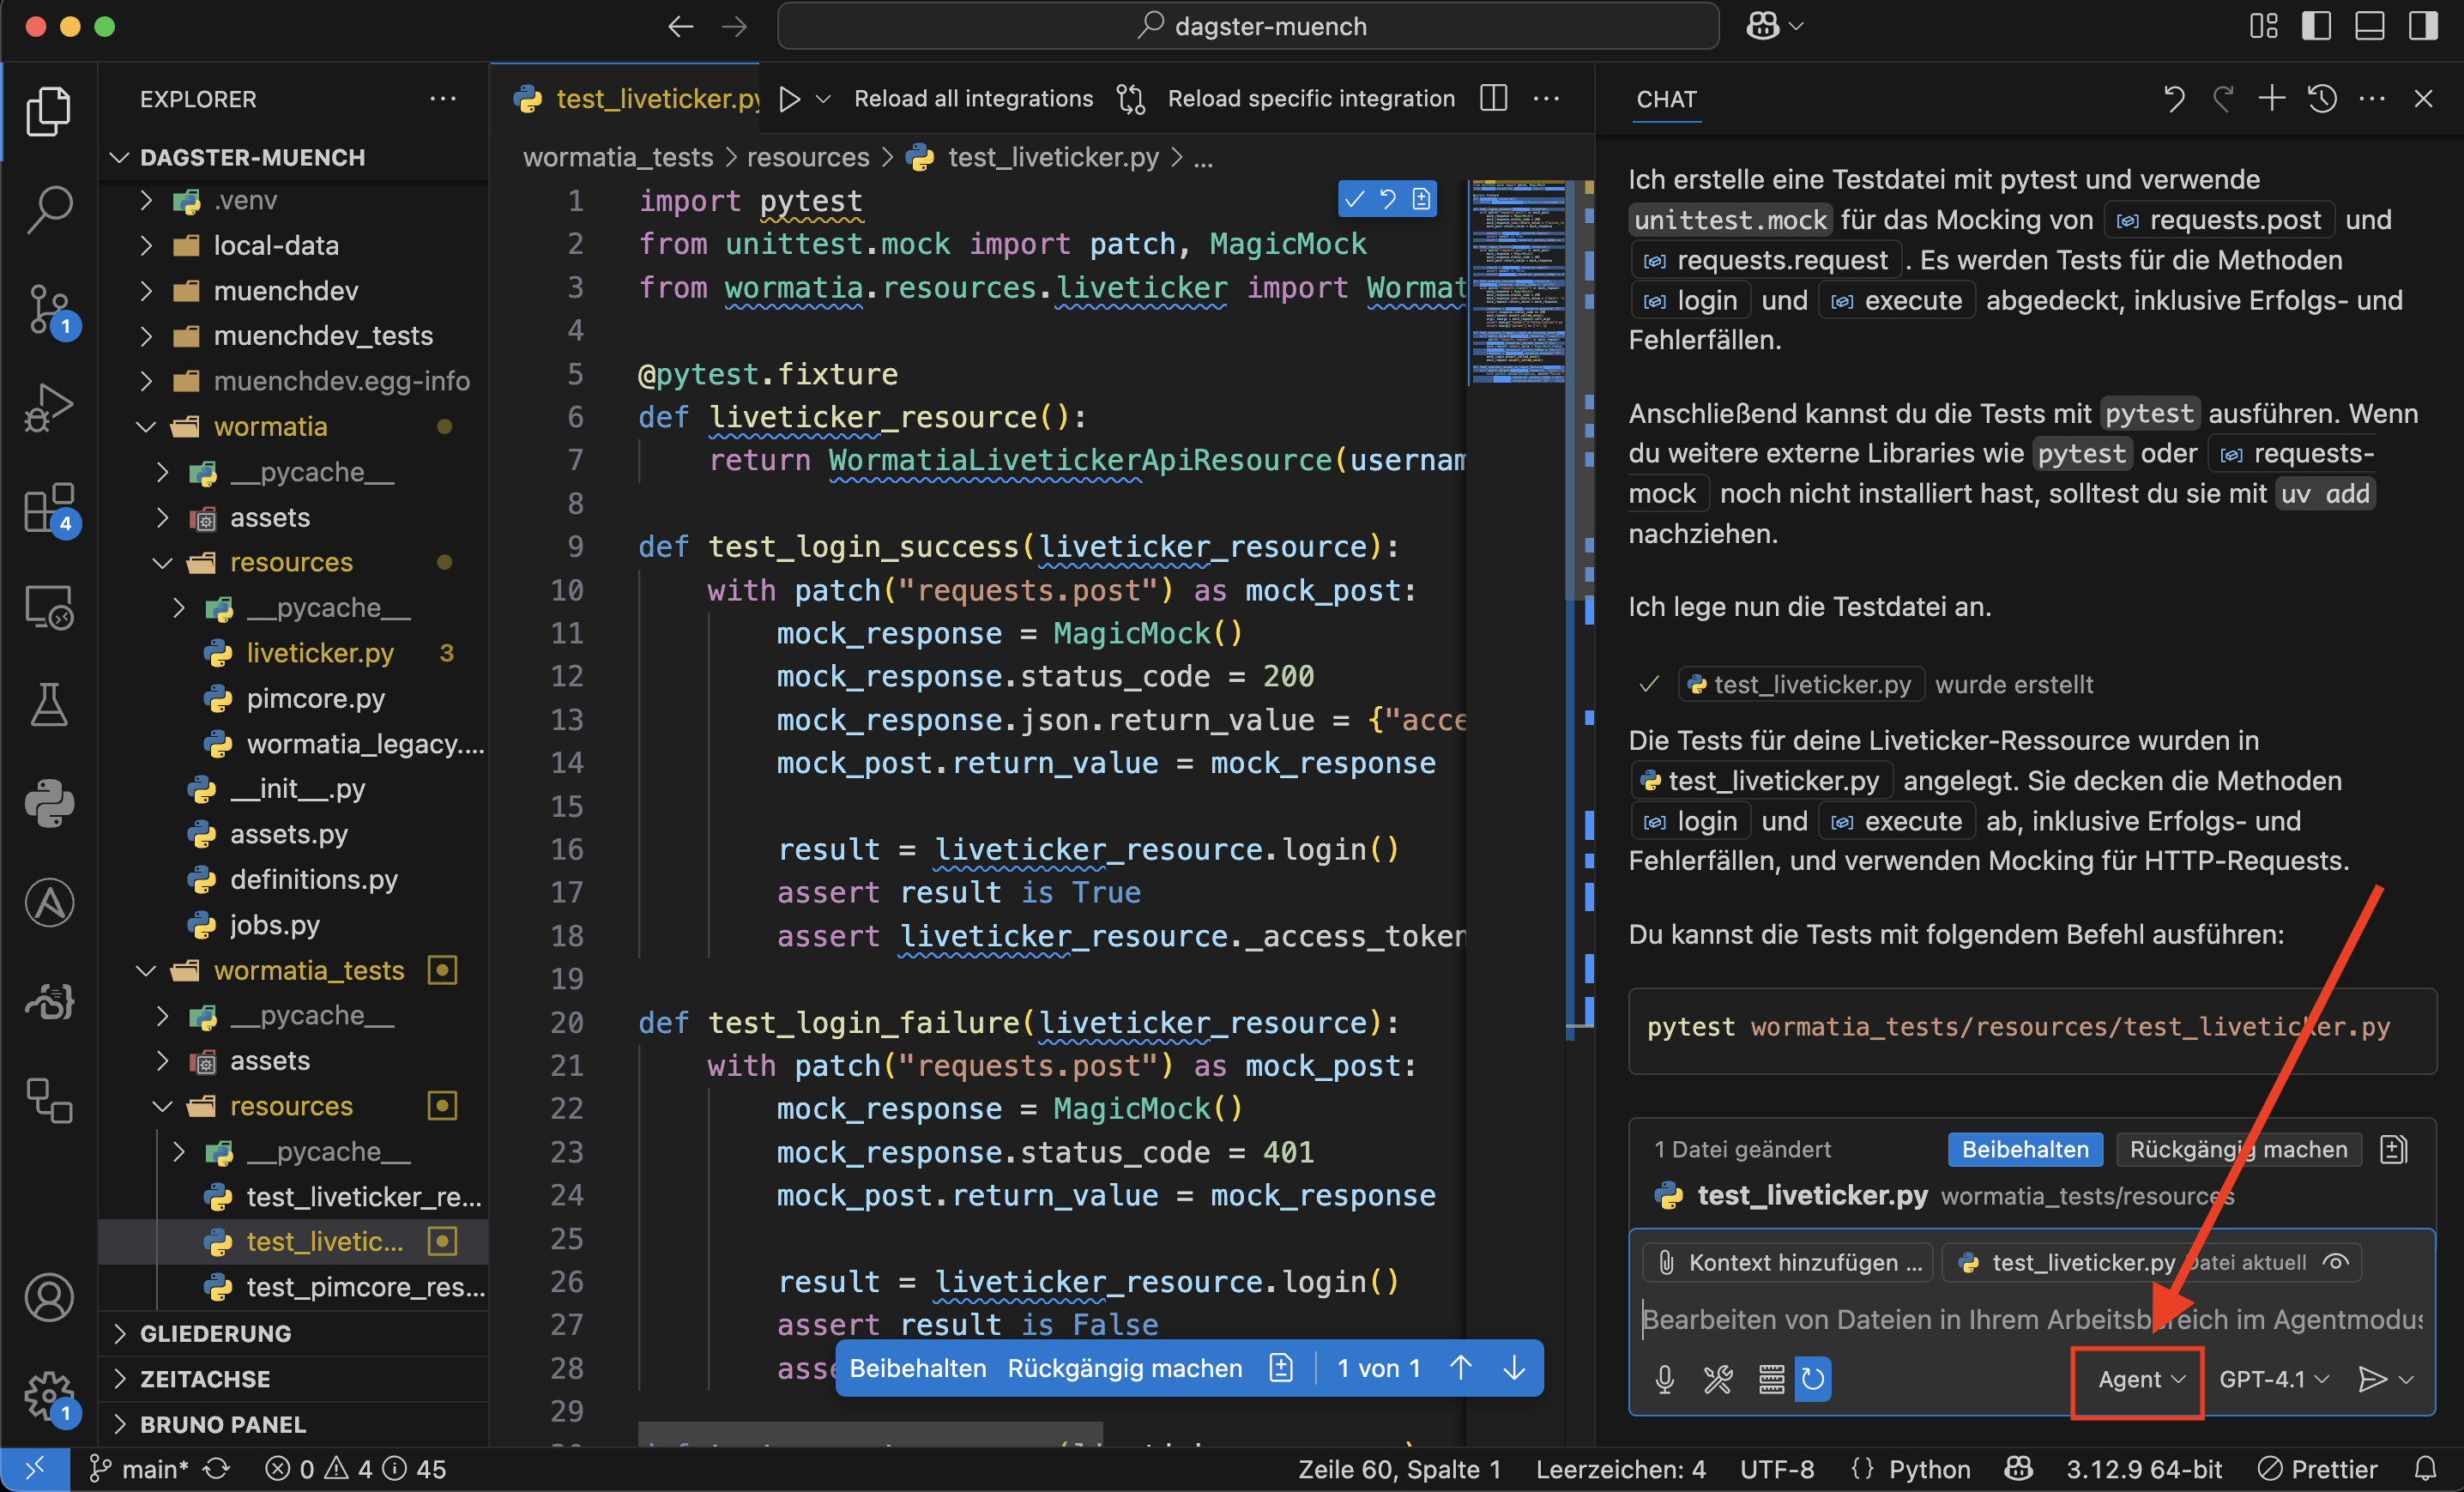
Task: Click the remote window status bar icon
Action: (35, 1468)
